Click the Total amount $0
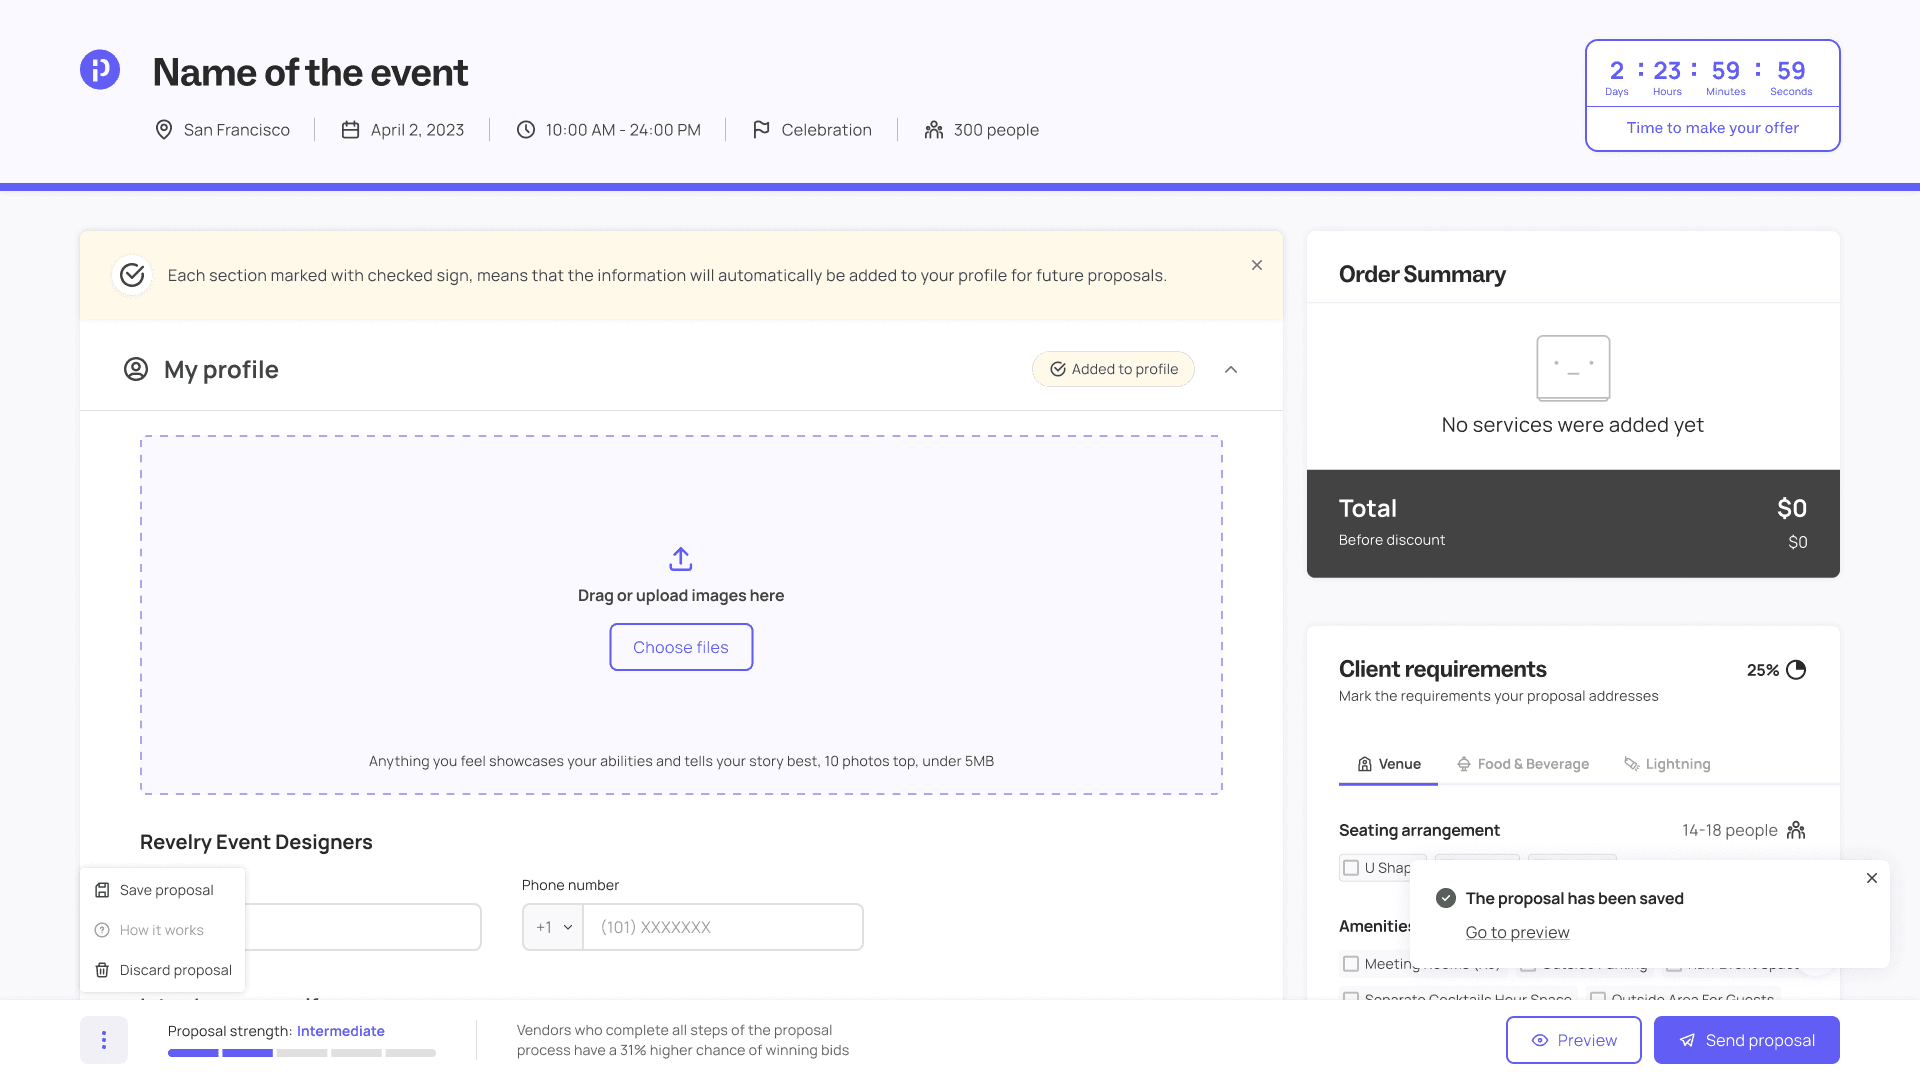The width and height of the screenshot is (1920, 1080). coord(1792,508)
